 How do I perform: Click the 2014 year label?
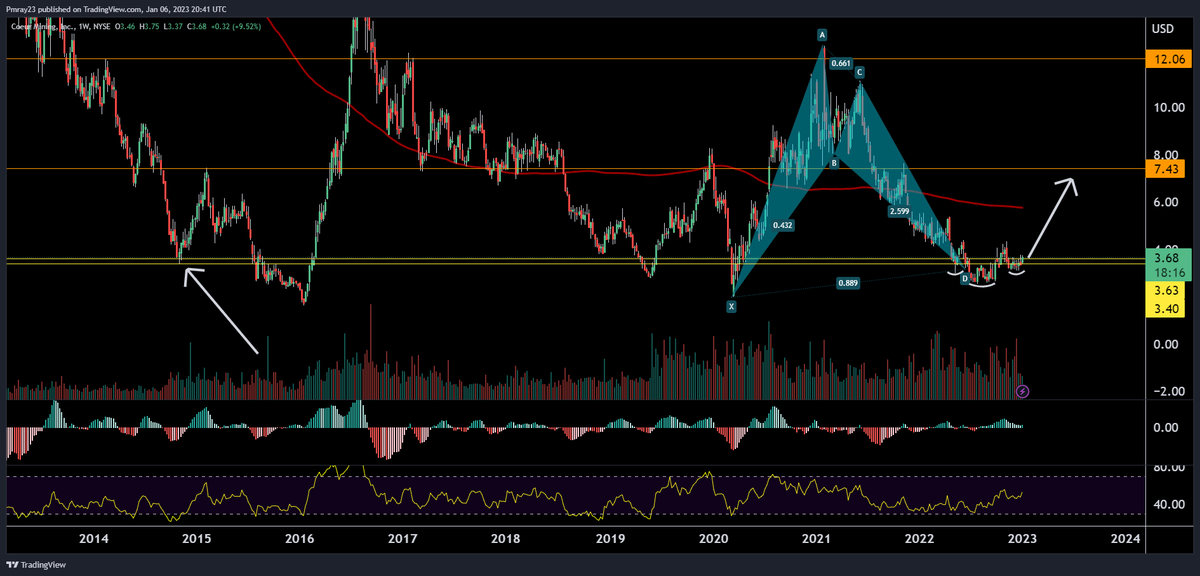pyautogui.click(x=93, y=539)
